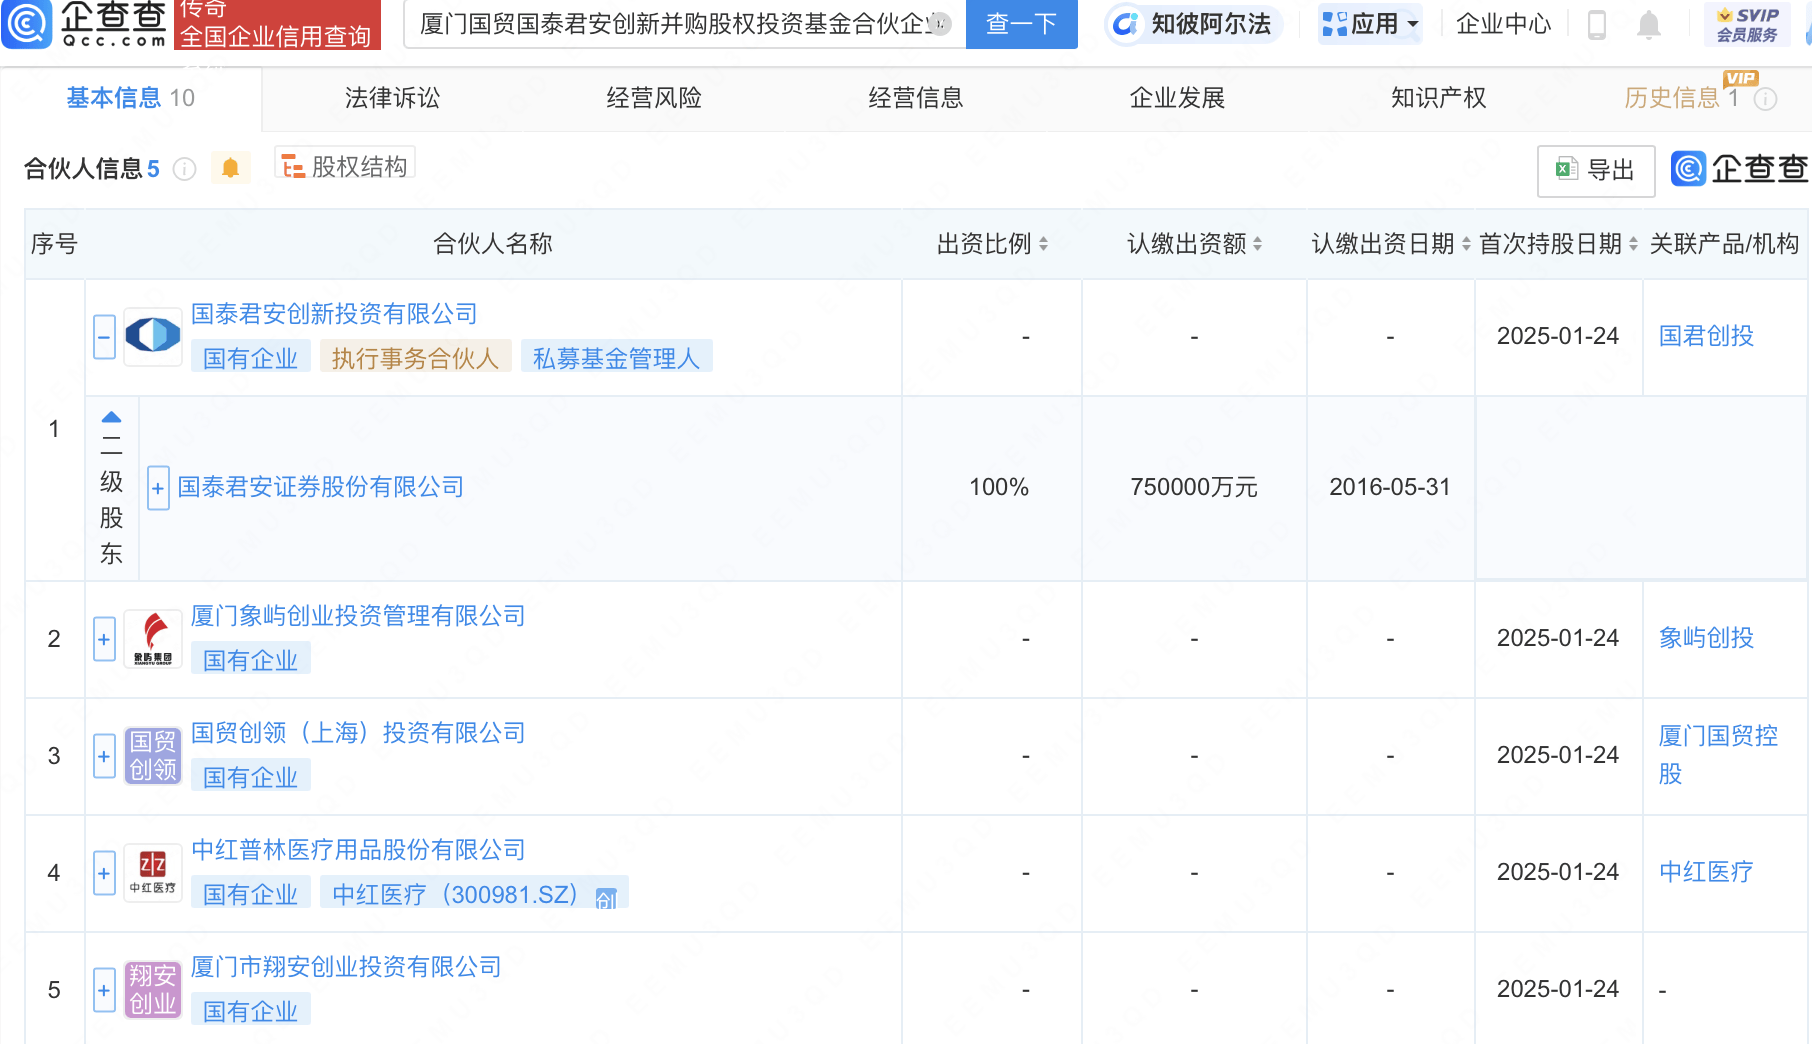Sort by 出资比例 column

pos(1043,243)
